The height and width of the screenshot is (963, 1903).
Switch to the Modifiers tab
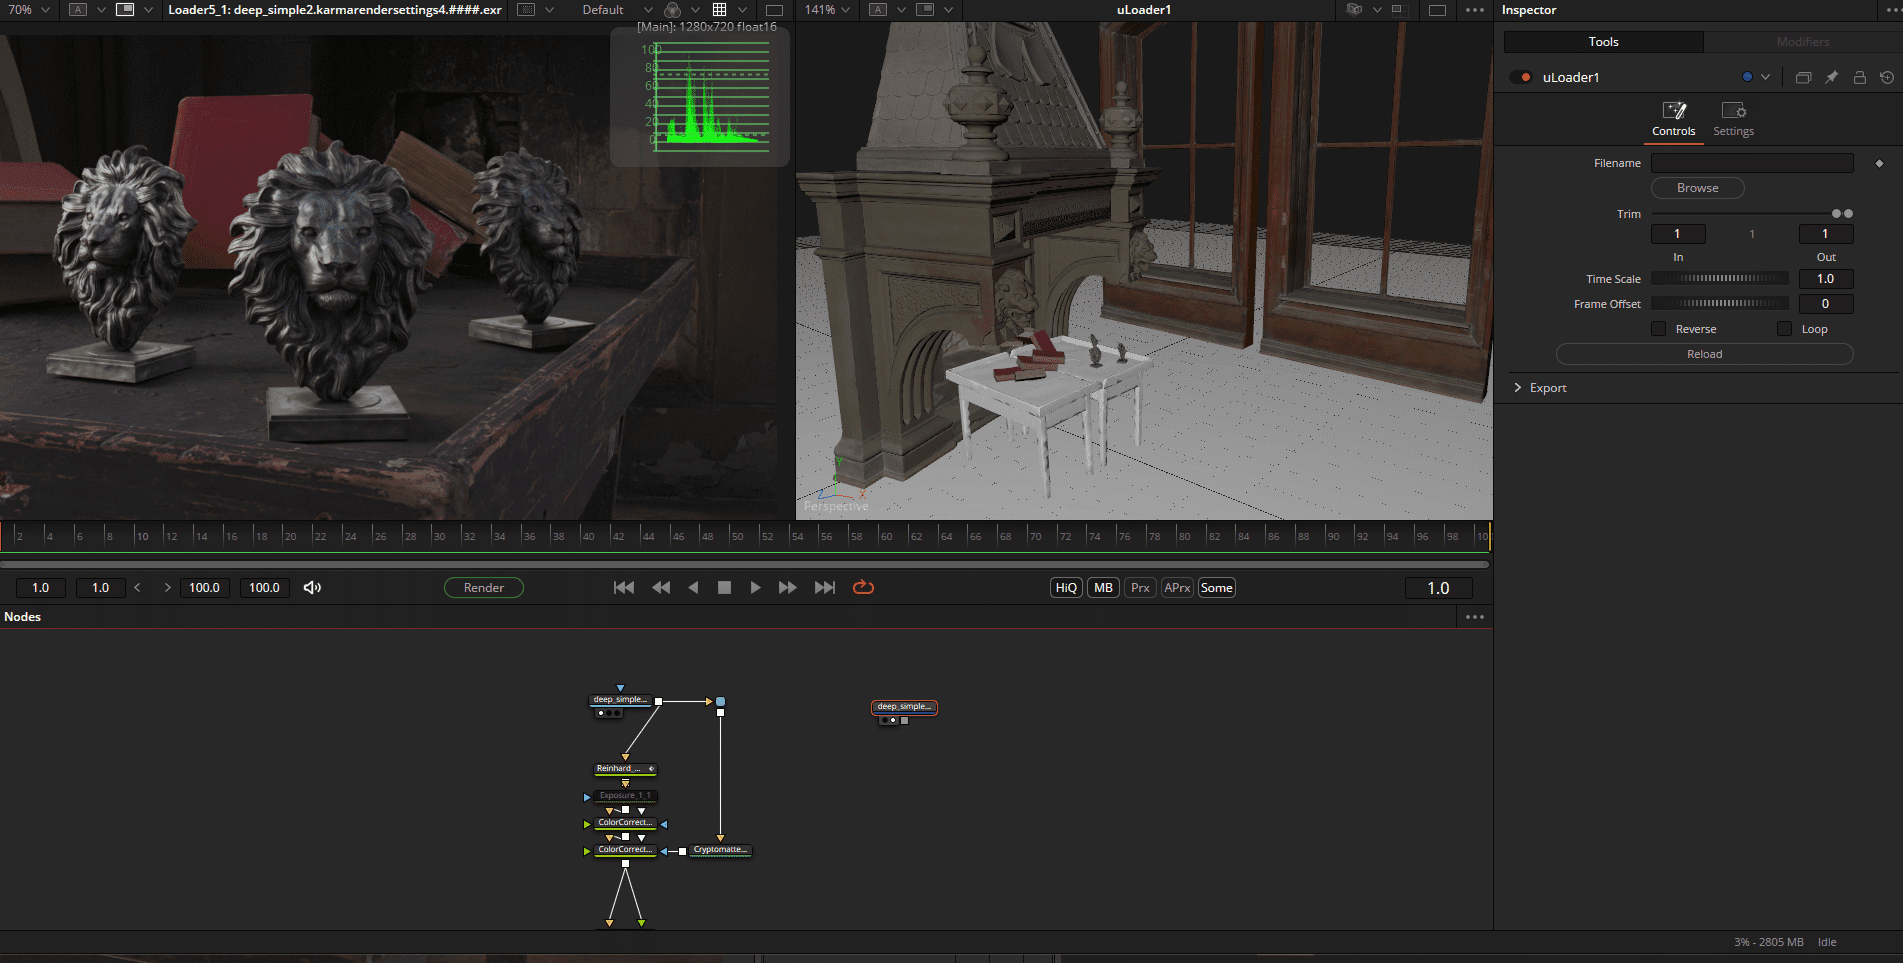point(1801,41)
